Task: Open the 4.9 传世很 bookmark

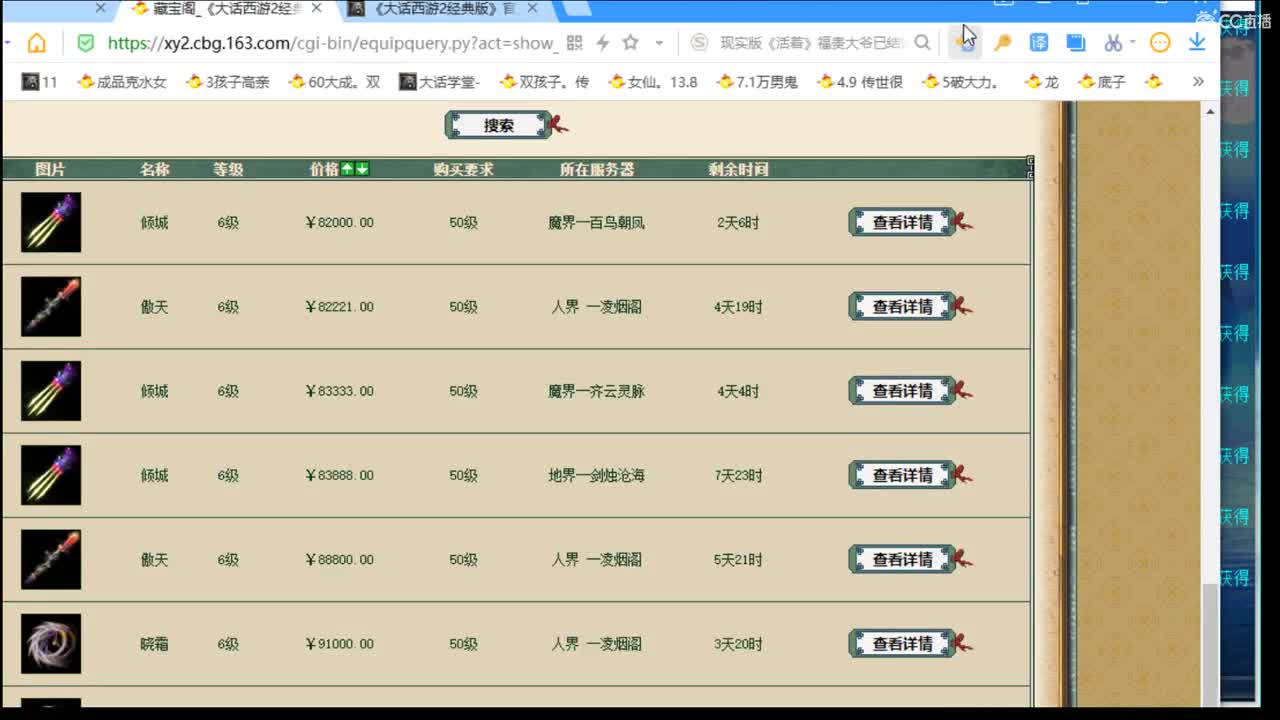Action: [x=860, y=82]
